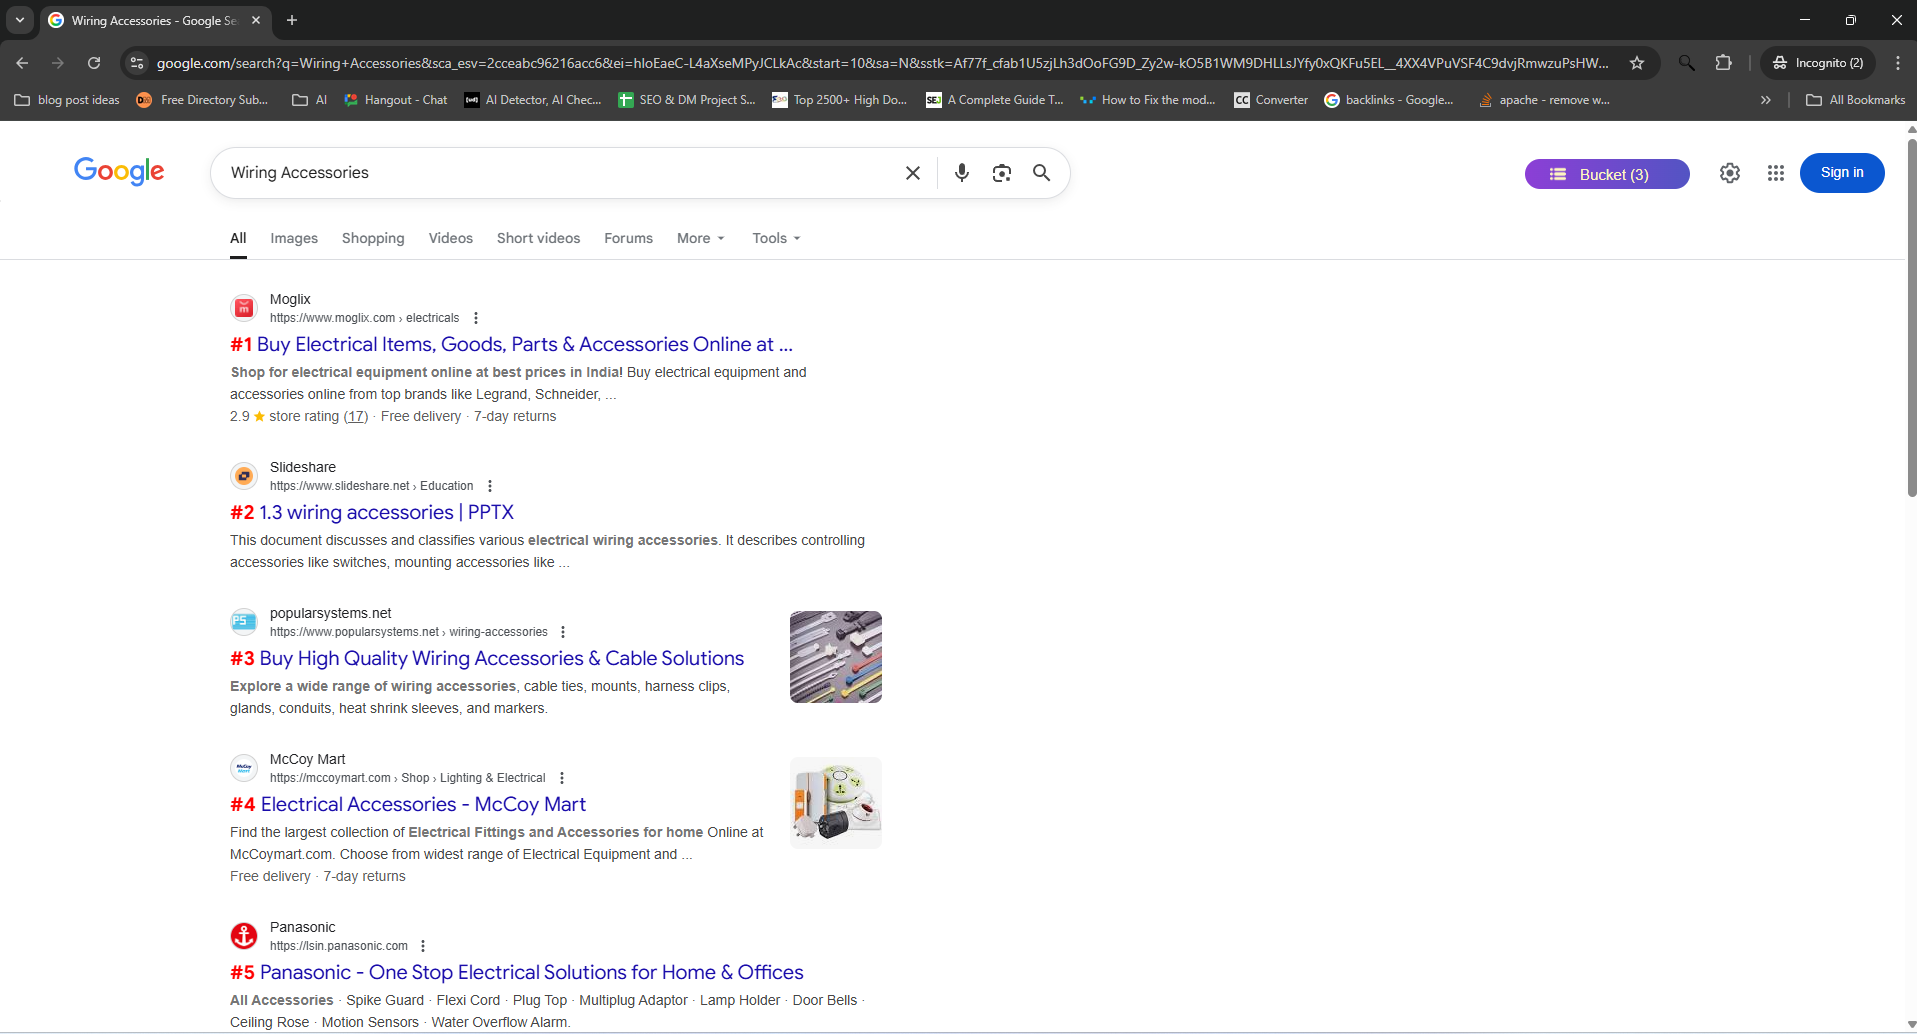Expand the More search filters dropdown

[x=700, y=238]
